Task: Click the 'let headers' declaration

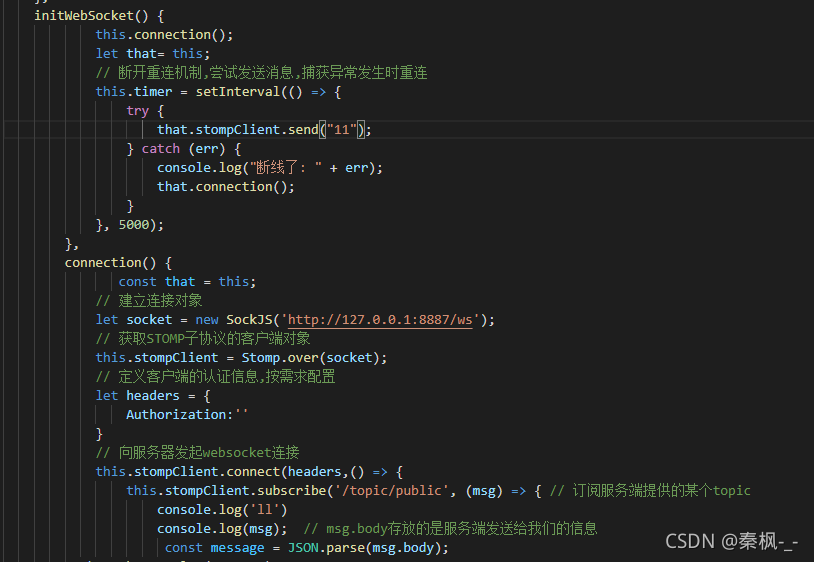Action: (137, 396)
